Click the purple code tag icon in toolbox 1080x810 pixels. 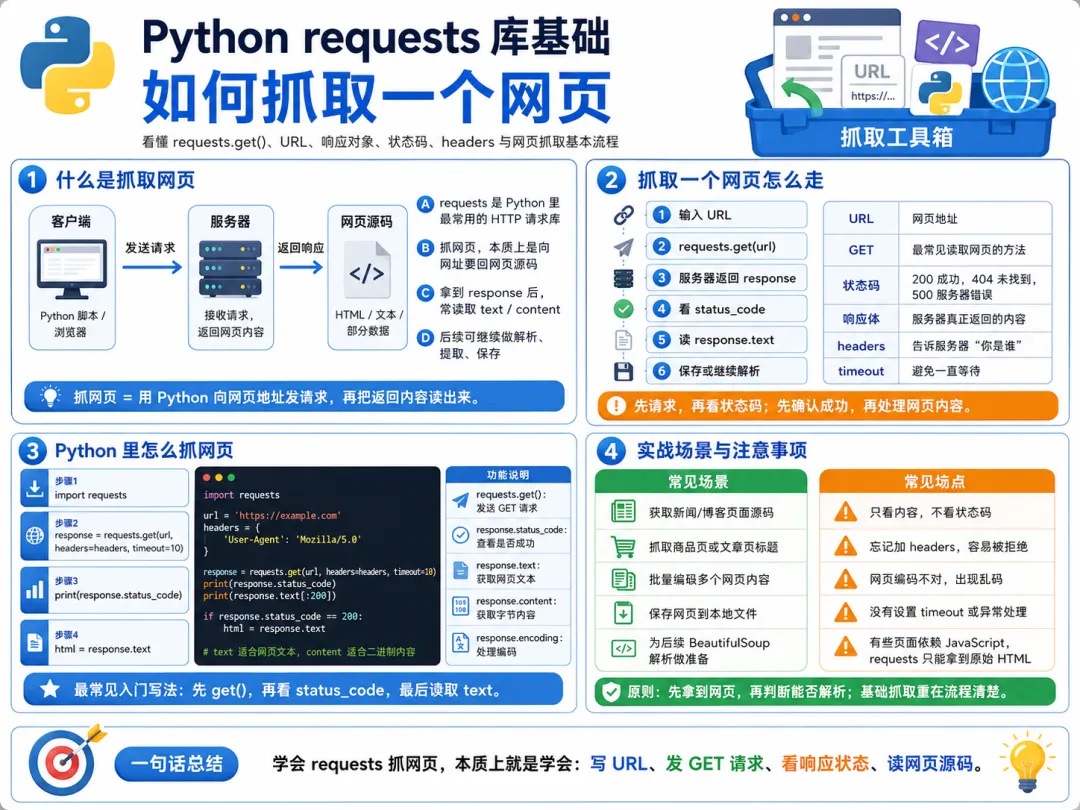click(x=947, y=42)
